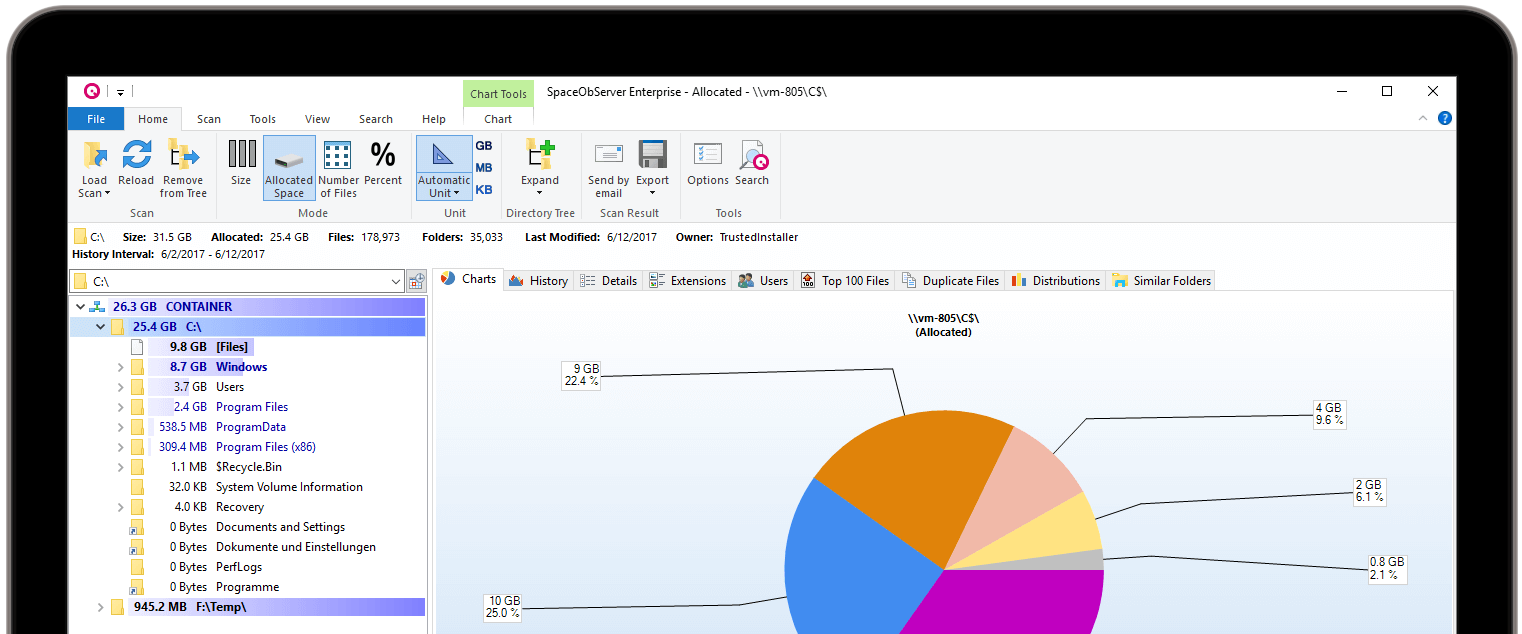Open the Charts tab
Image resolution: width=1522 pixels, height=634 pixels.
pos(469,280)
